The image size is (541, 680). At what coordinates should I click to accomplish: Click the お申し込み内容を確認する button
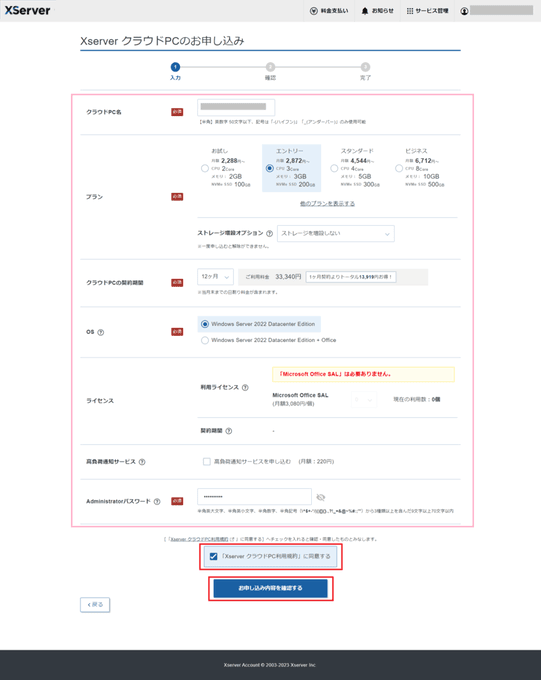270,588
